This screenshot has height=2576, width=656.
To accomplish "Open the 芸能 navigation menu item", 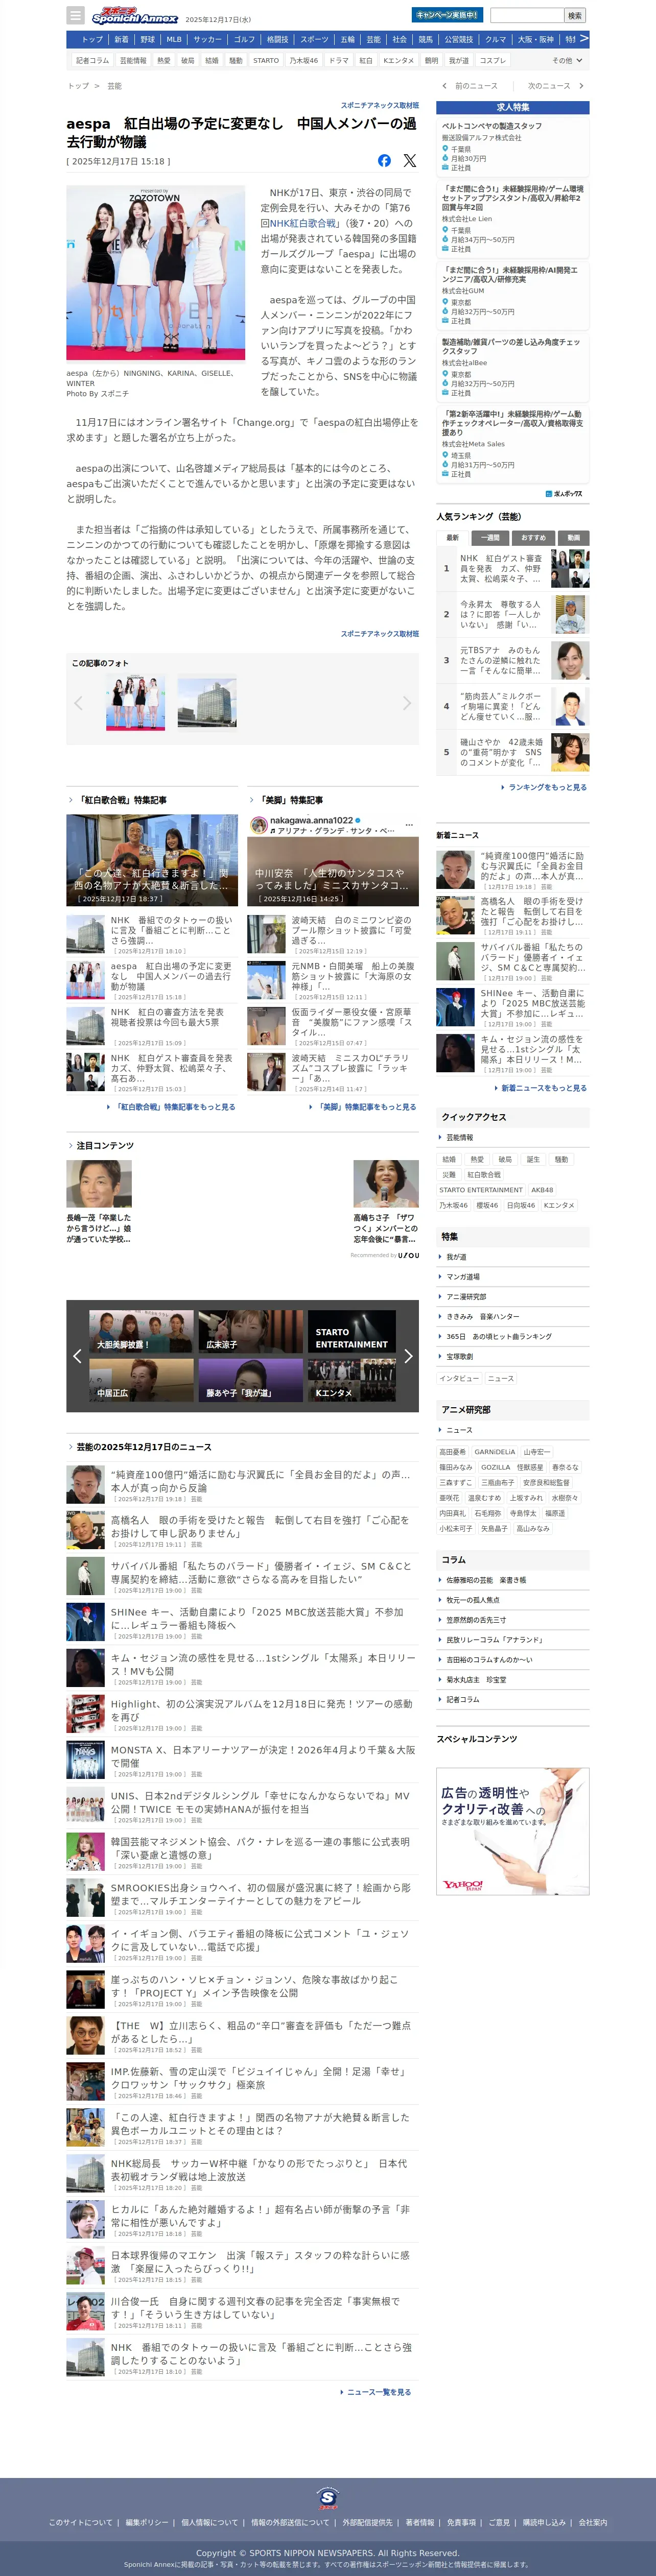I will (x=373, y=40).
